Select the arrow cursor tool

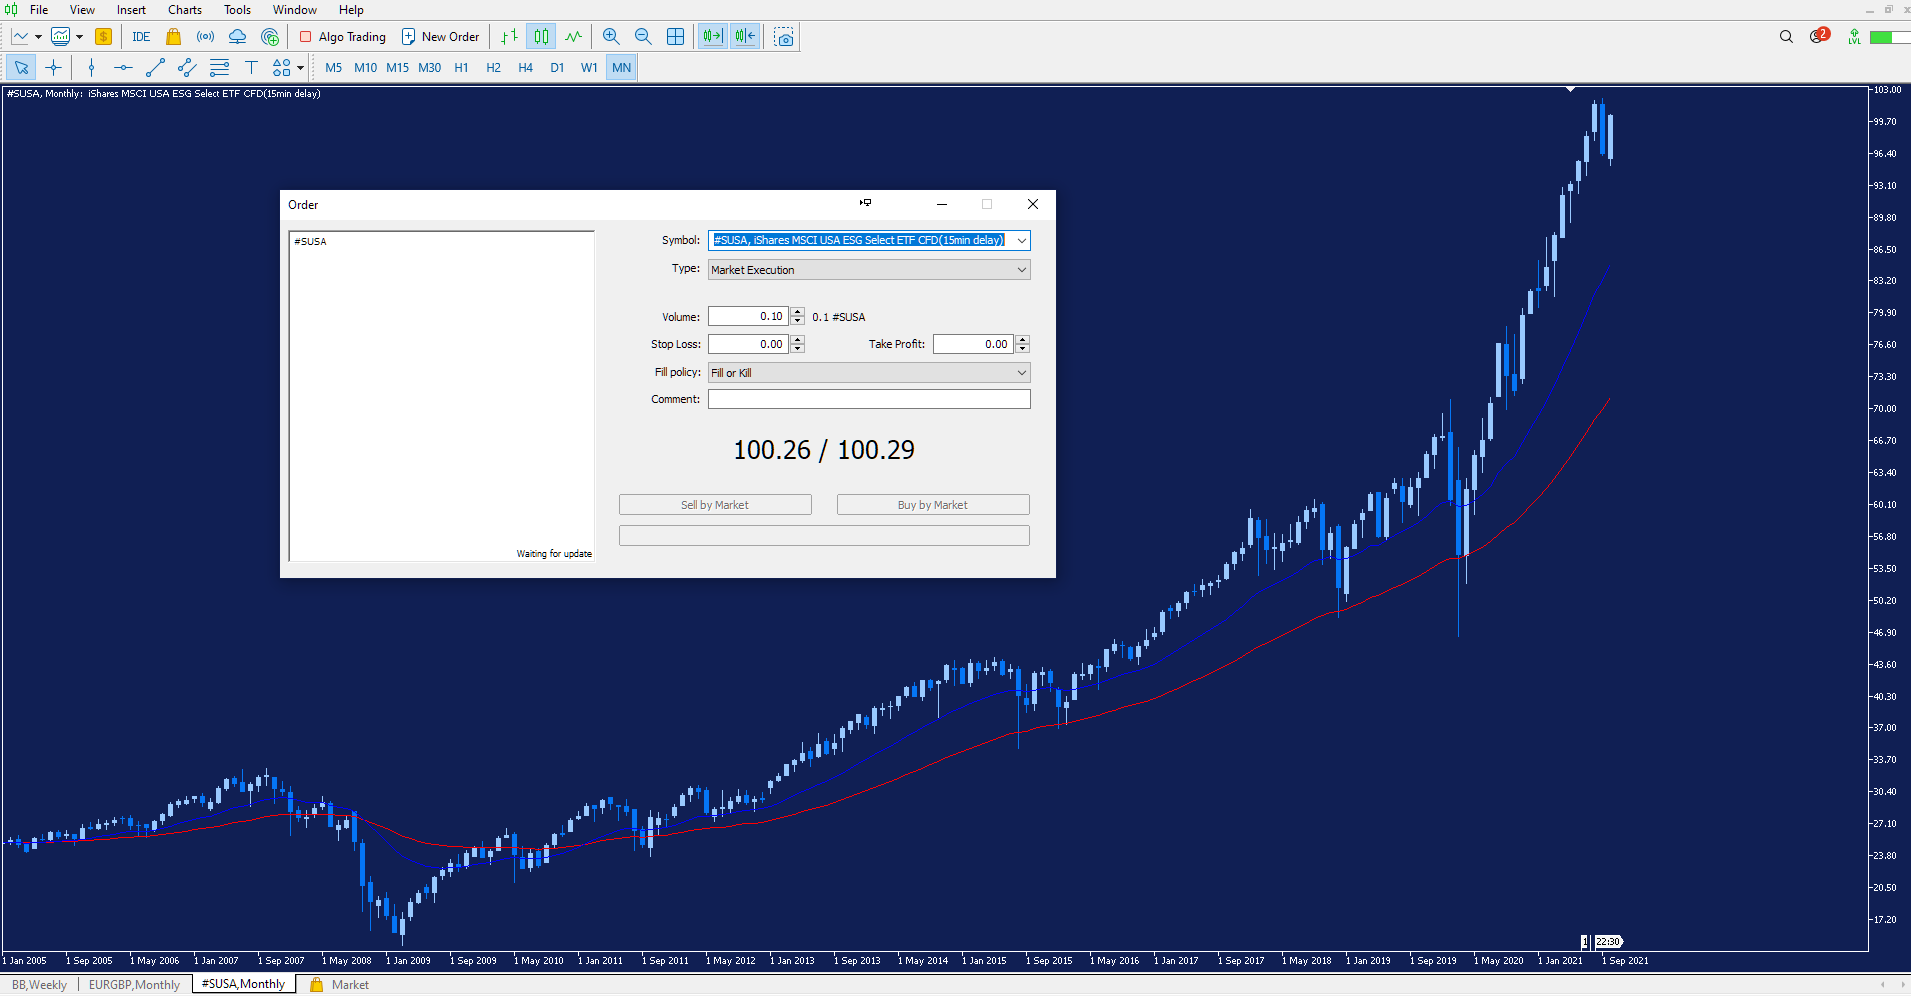[21, 67]
